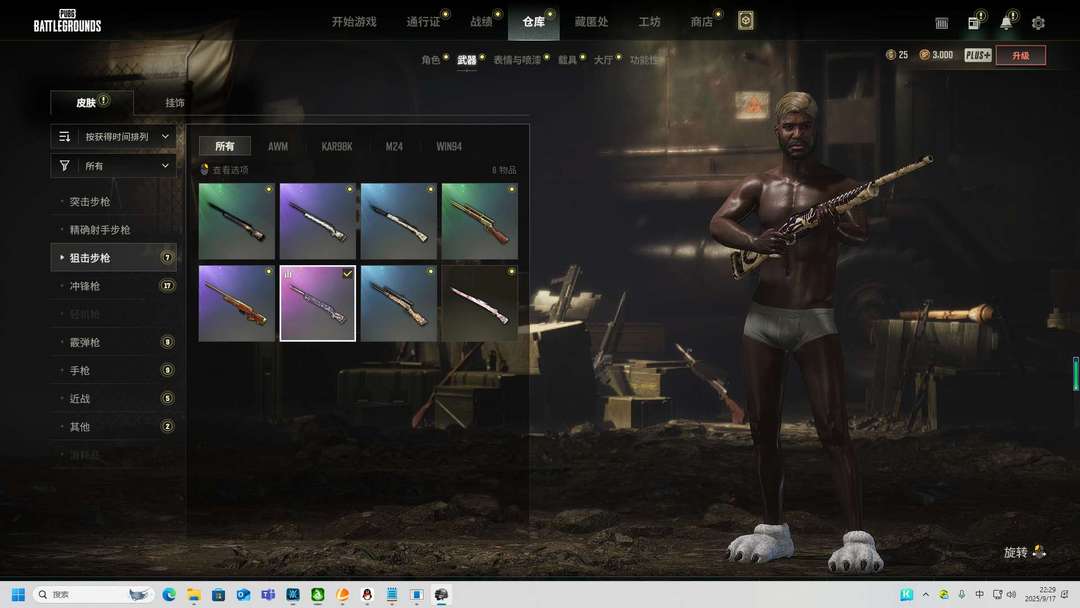This screenshot has width=1080, height=608.
Task: Click the PUBG helmet taskbar icon
Action: (442, 594)
